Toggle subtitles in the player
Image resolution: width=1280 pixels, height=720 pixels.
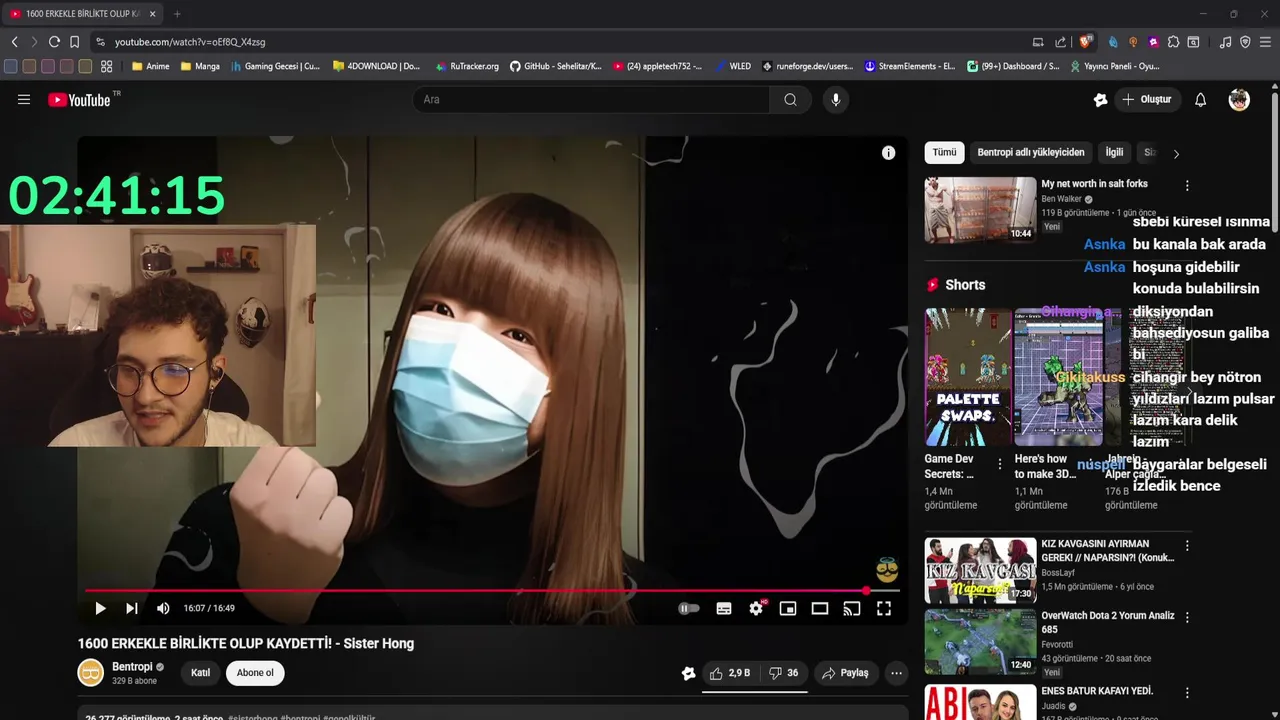(724, 608)
